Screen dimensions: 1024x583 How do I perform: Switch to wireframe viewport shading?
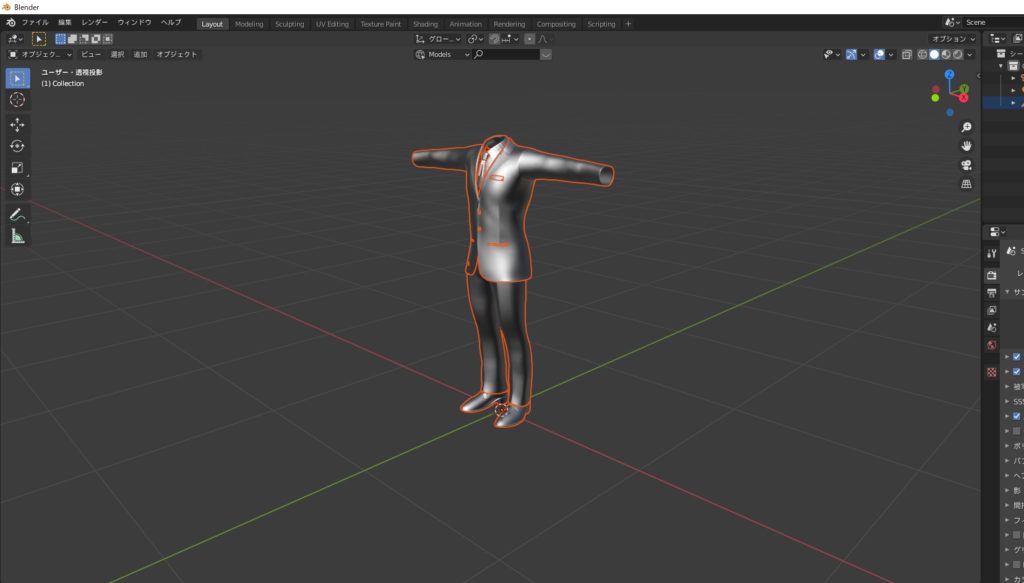click(x=923, y=55)
